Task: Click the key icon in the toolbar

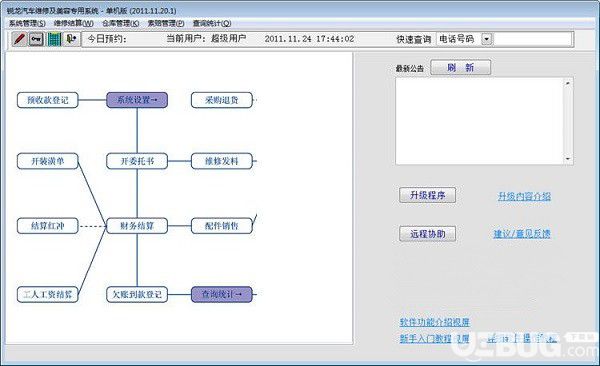Action: 36,39
